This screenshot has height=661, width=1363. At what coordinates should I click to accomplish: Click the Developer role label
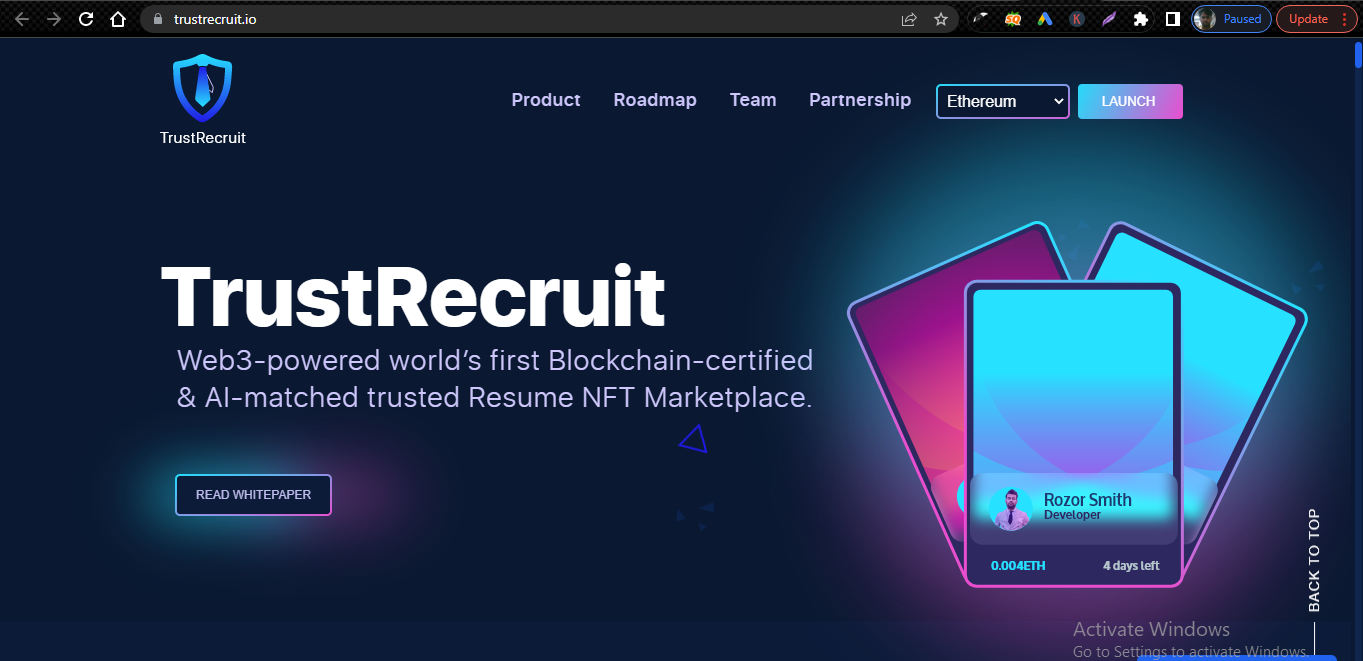point(1072,515)
